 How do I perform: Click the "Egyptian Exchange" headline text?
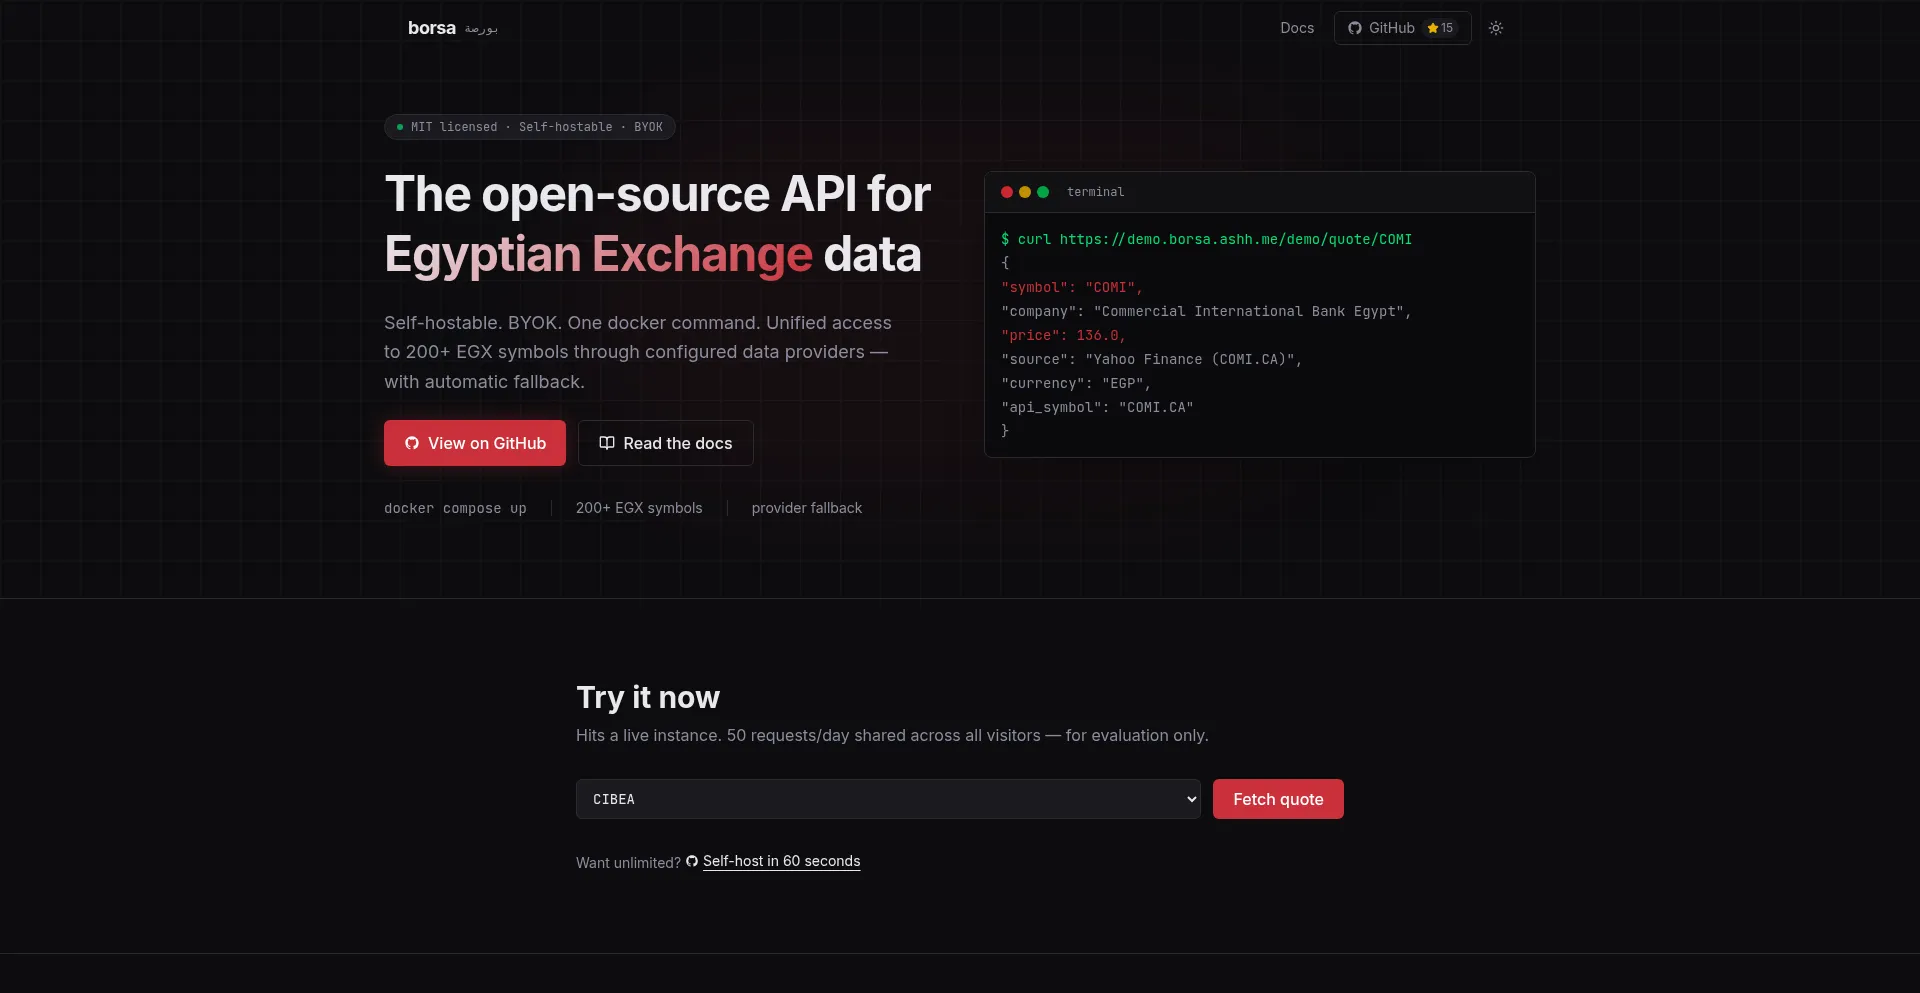(598, 254)
